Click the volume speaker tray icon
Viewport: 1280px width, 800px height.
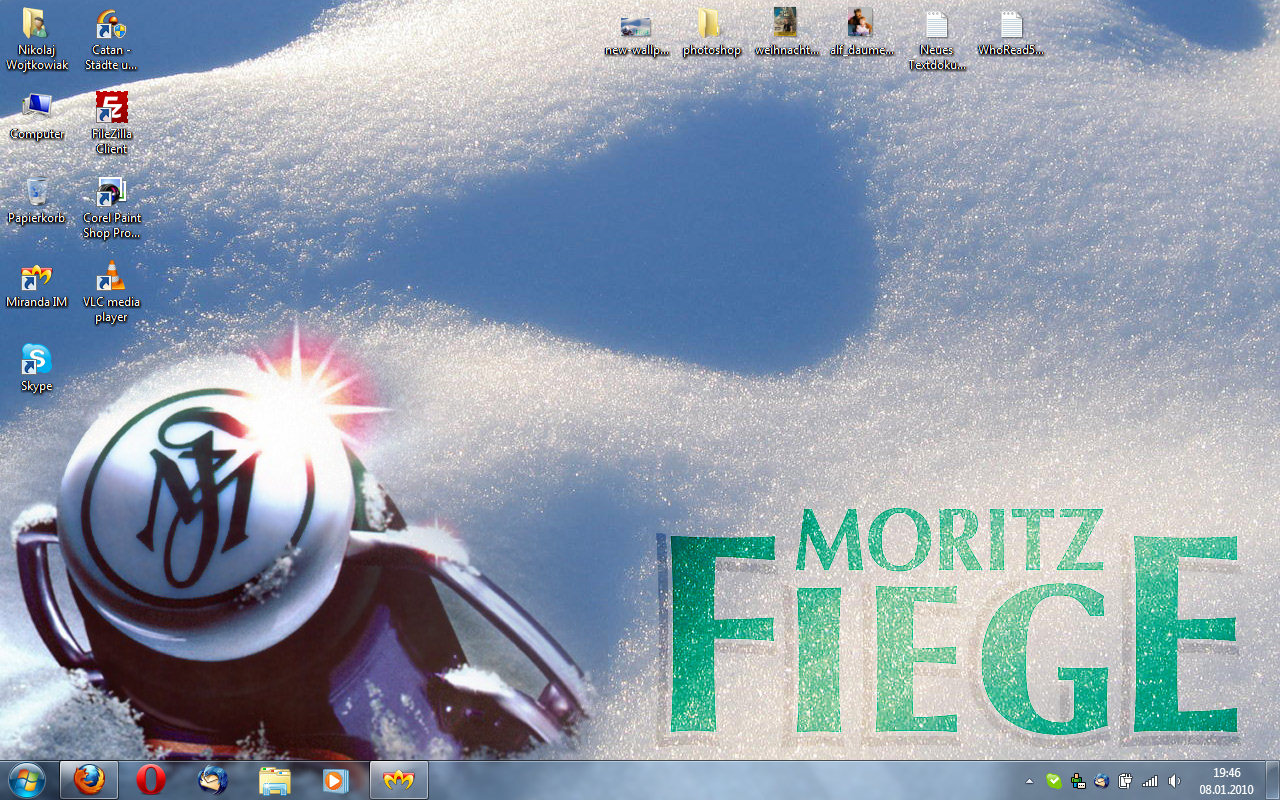click(1174, 781)
